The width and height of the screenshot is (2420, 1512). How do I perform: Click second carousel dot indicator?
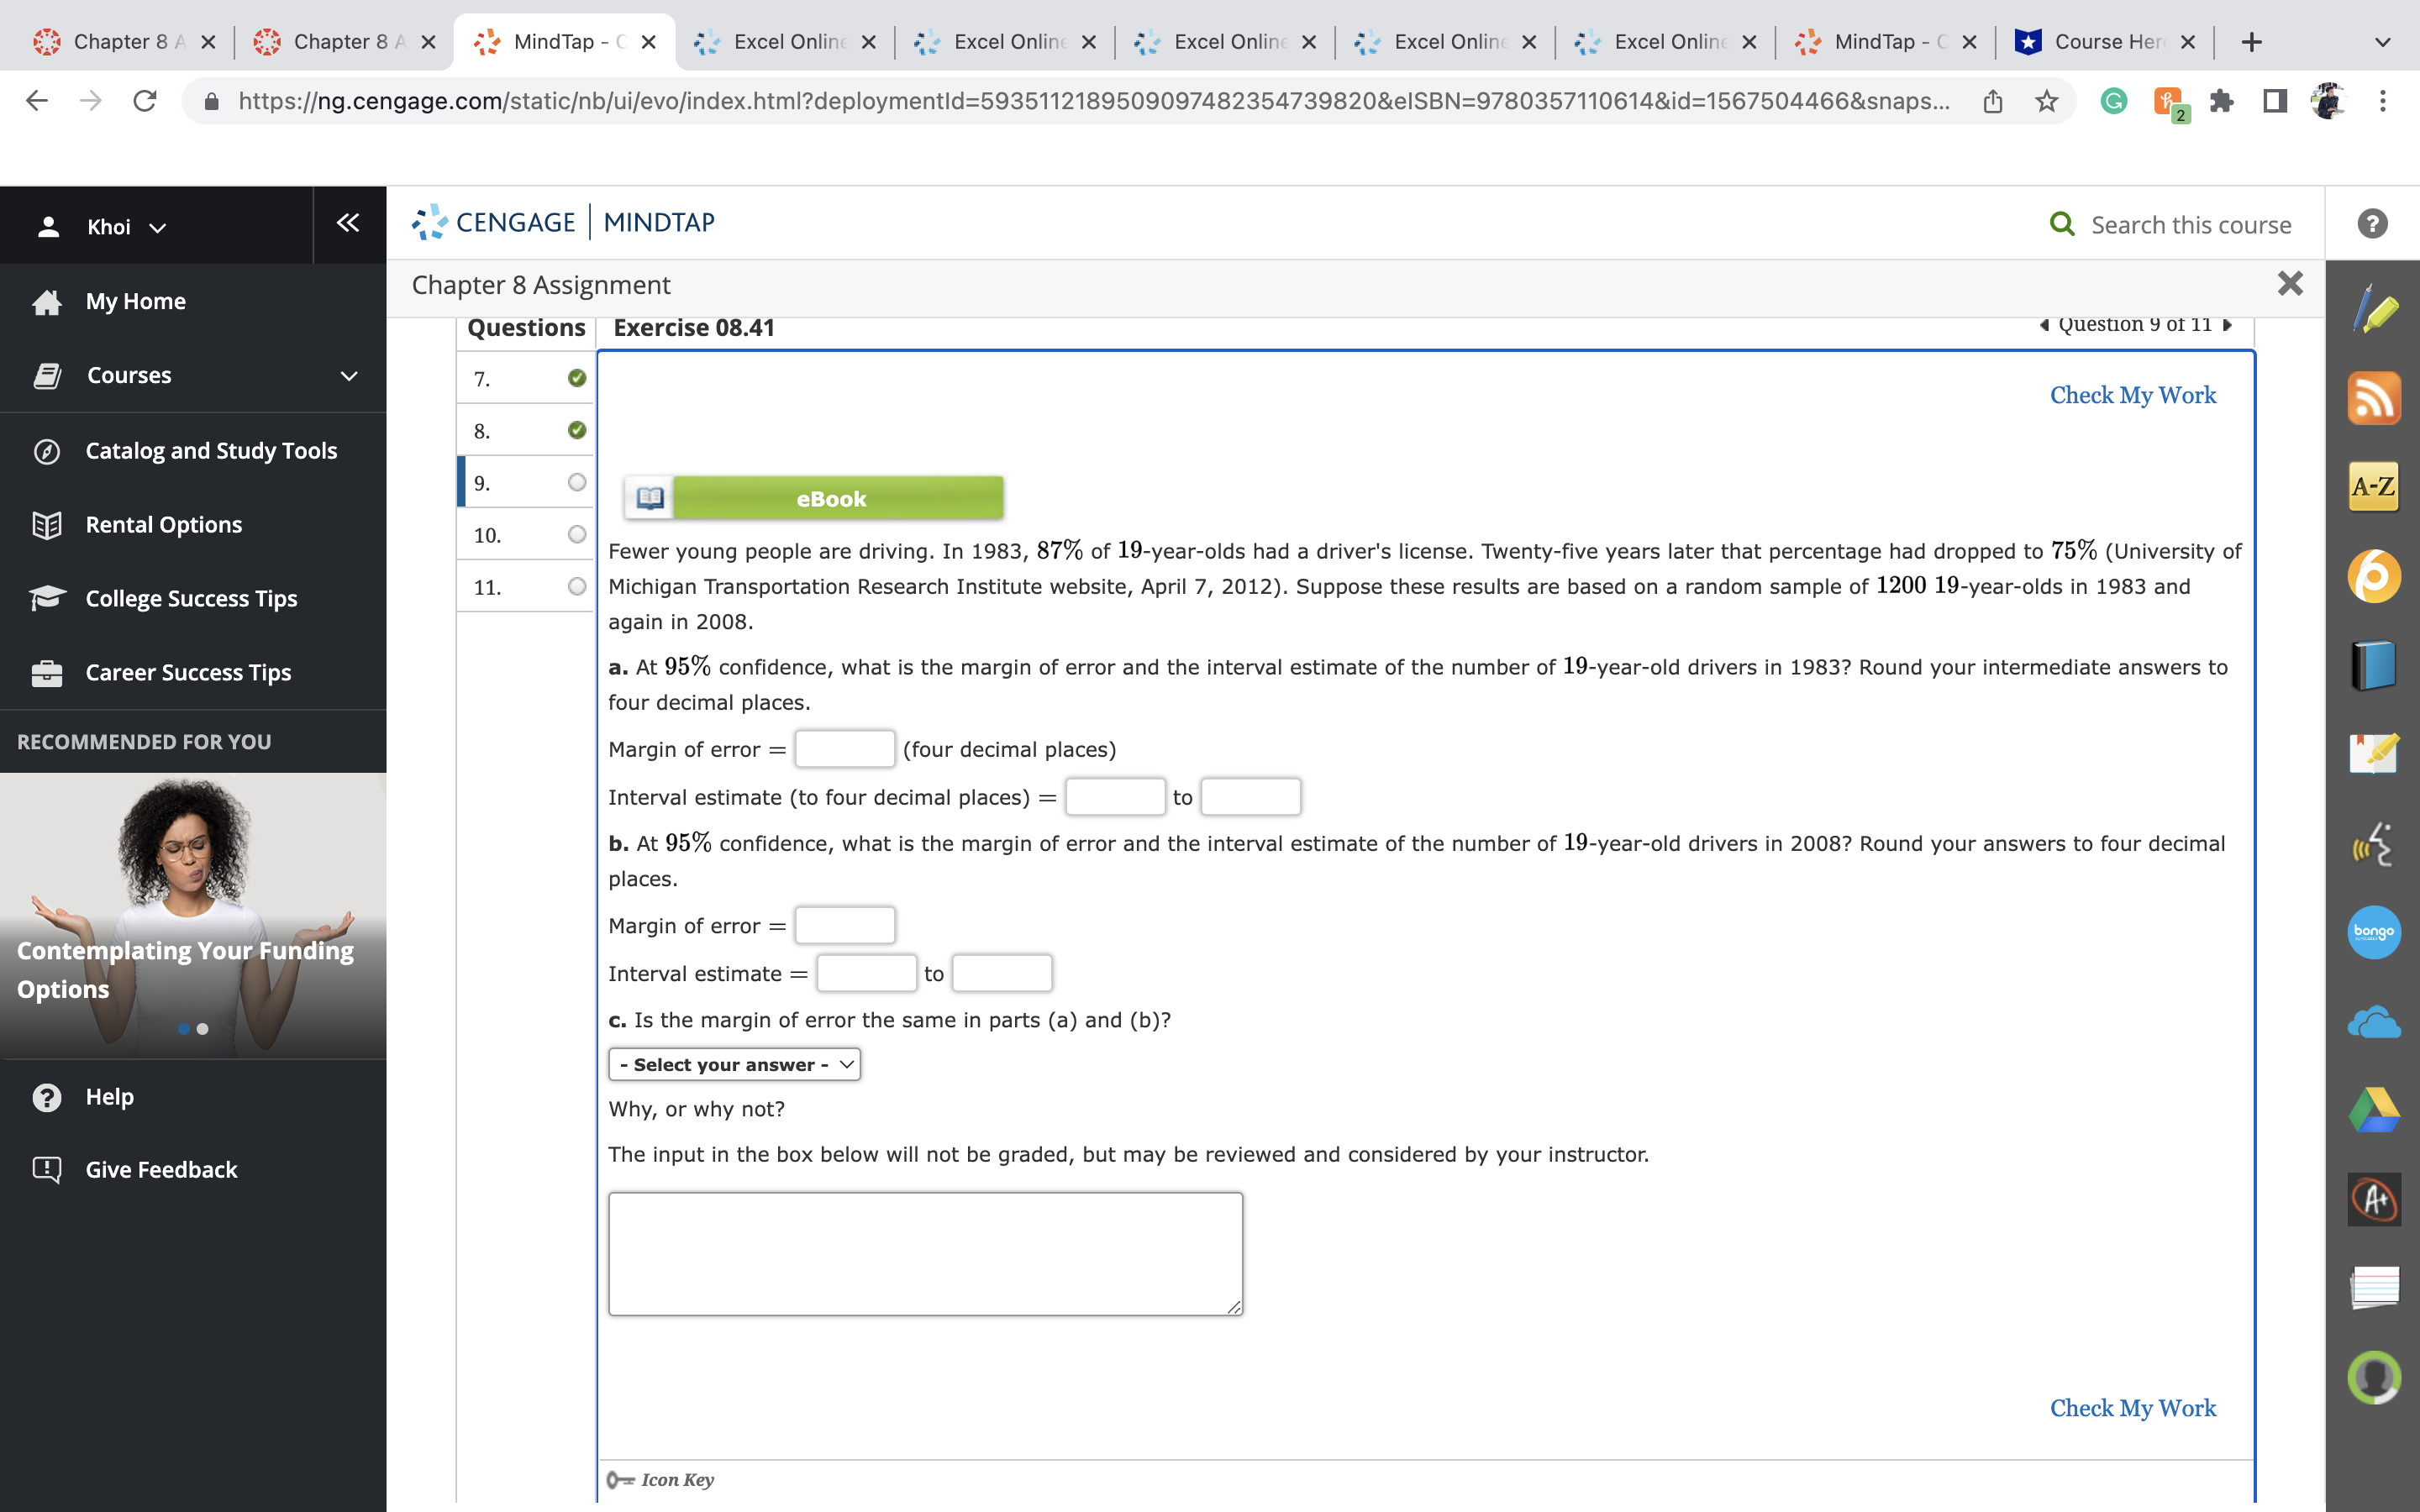(x=203, y=1029)
